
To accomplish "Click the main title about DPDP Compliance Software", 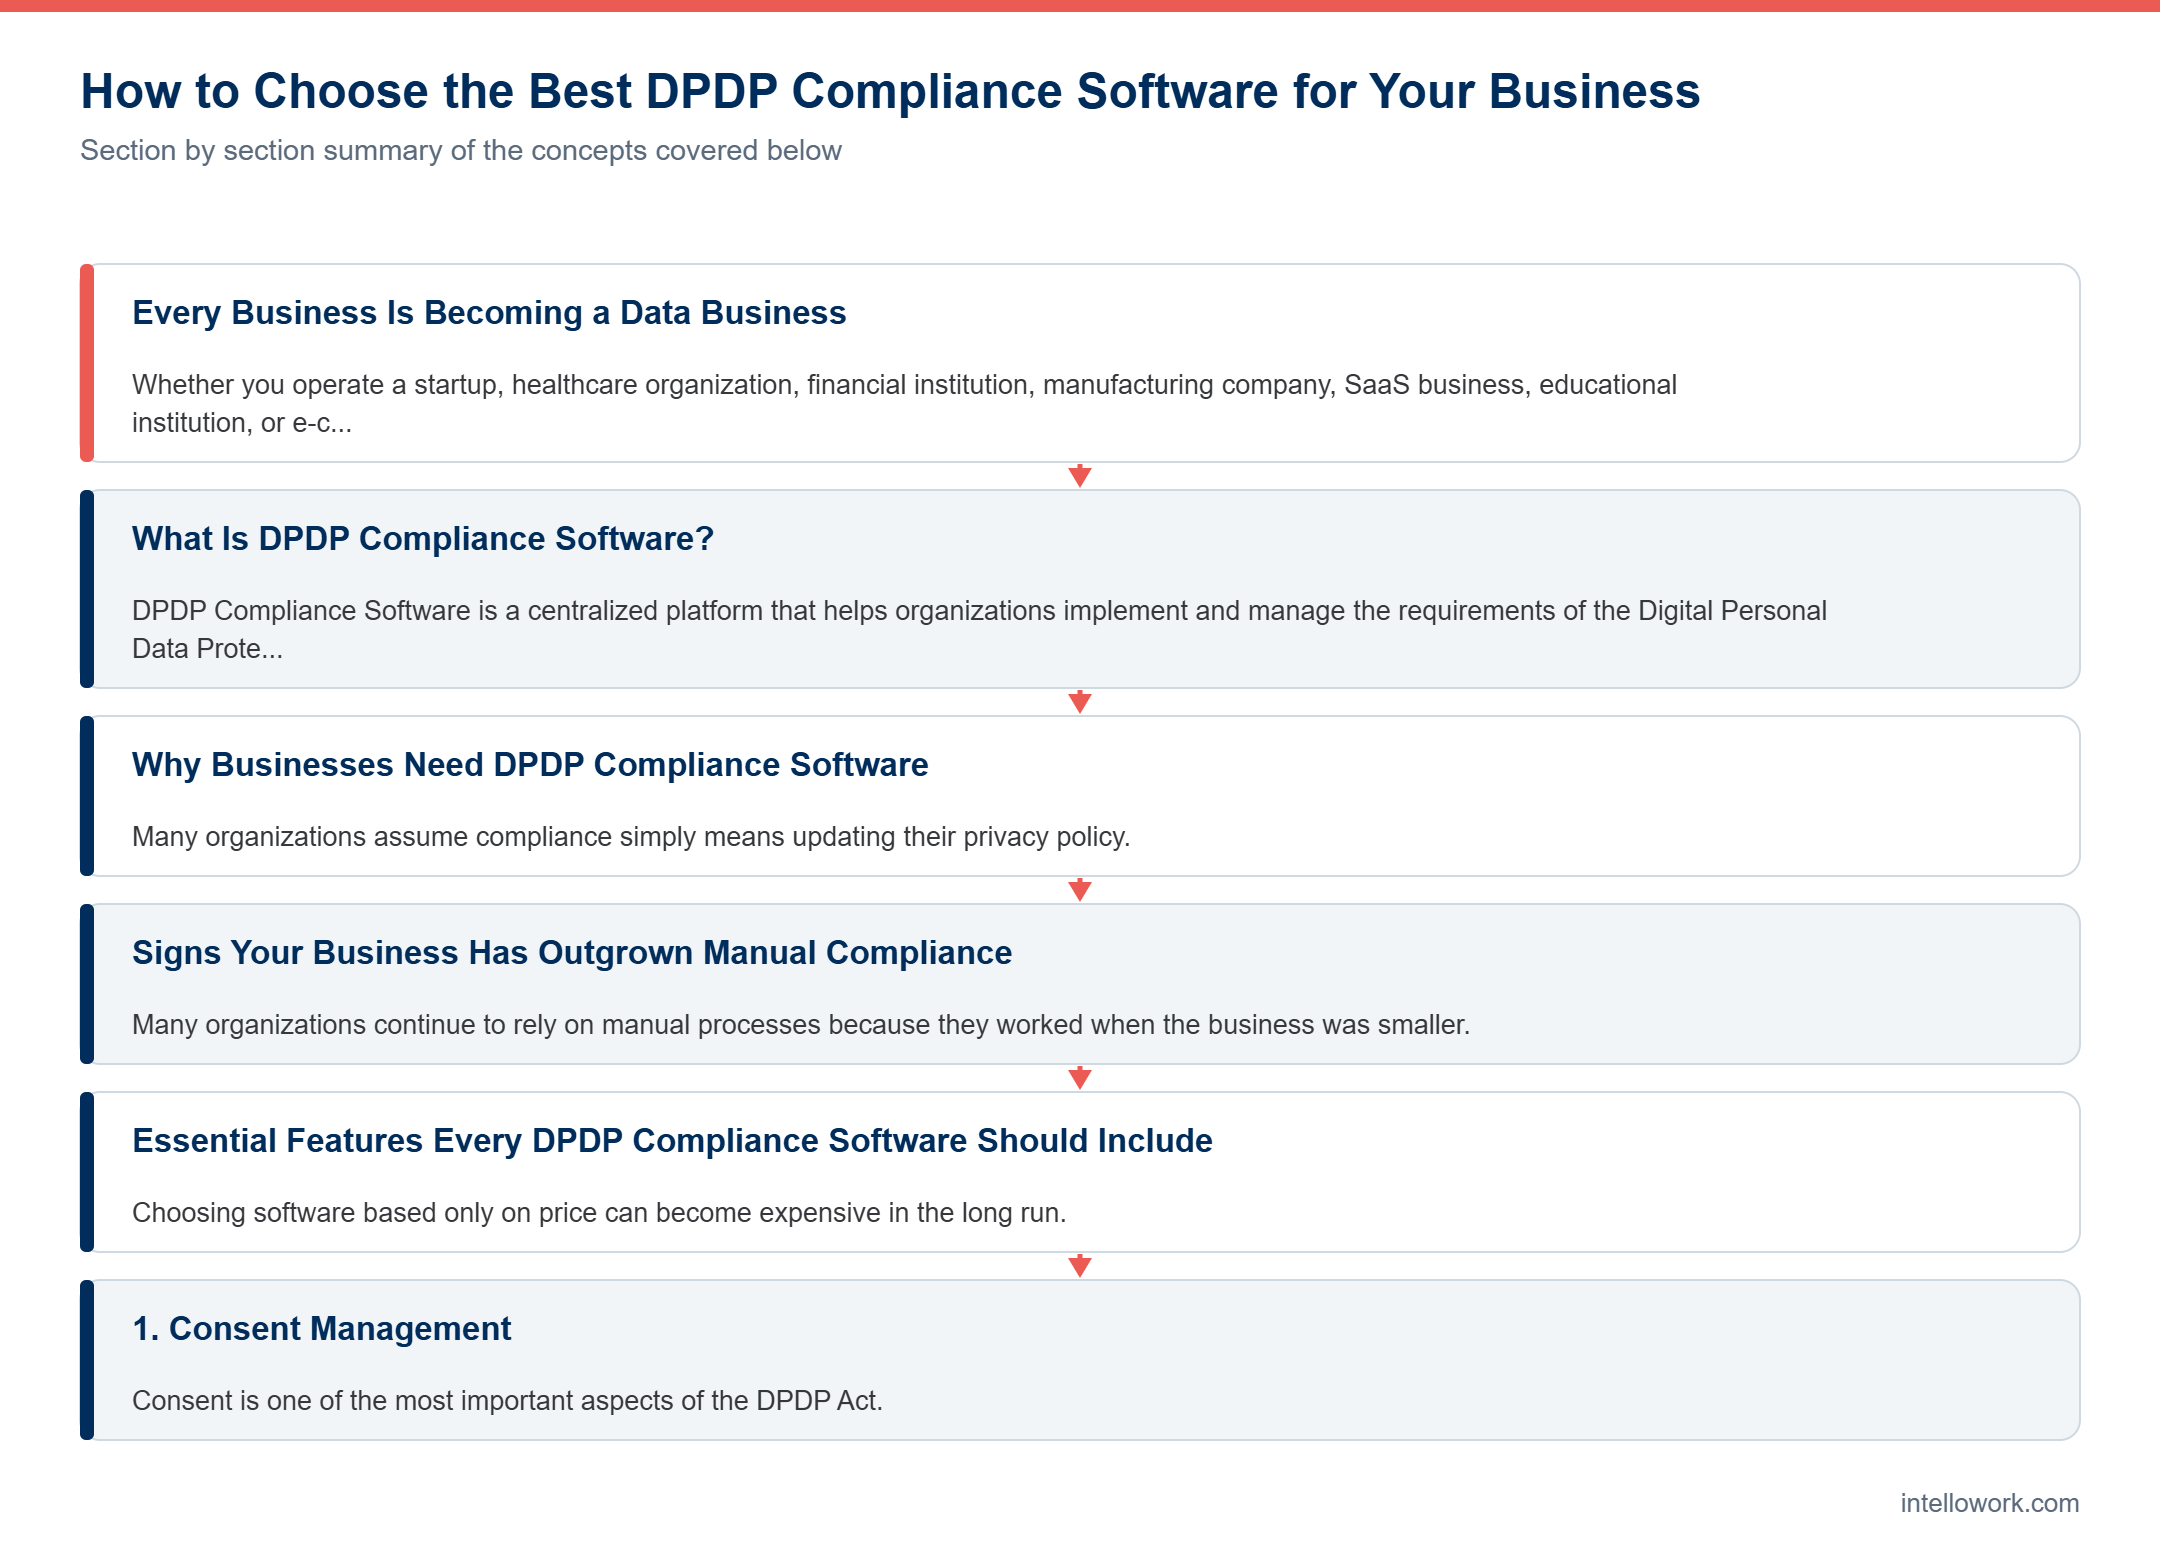I will [890, 91].
